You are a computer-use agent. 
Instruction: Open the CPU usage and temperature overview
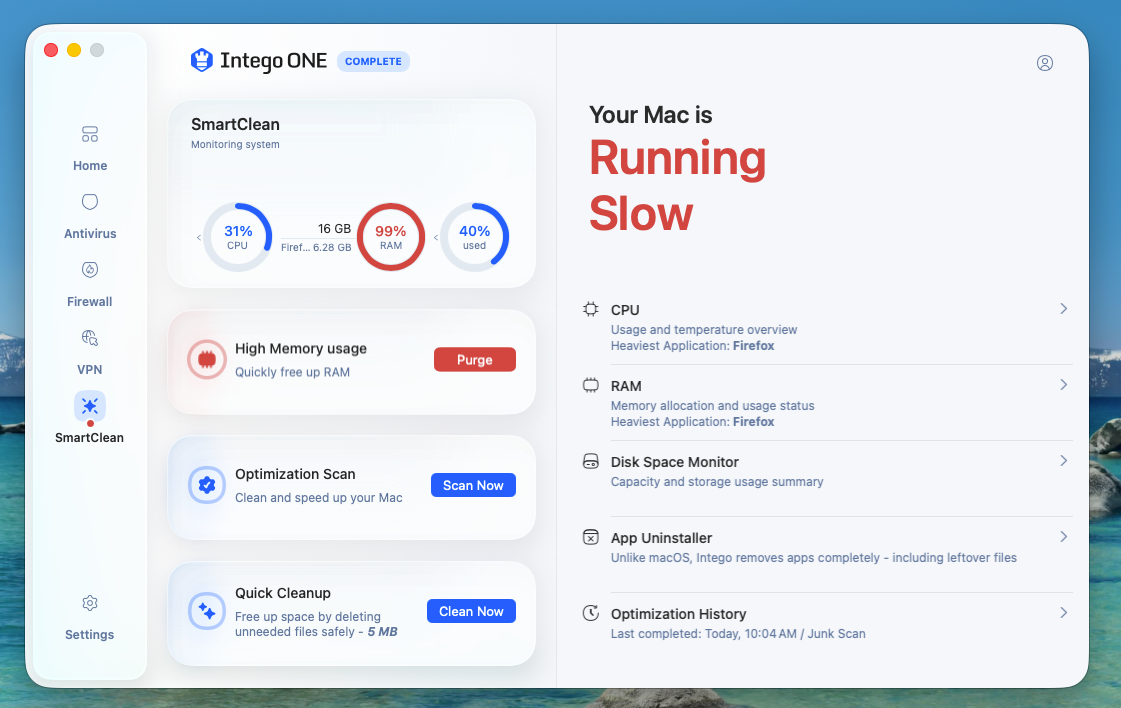coord(703,330)
